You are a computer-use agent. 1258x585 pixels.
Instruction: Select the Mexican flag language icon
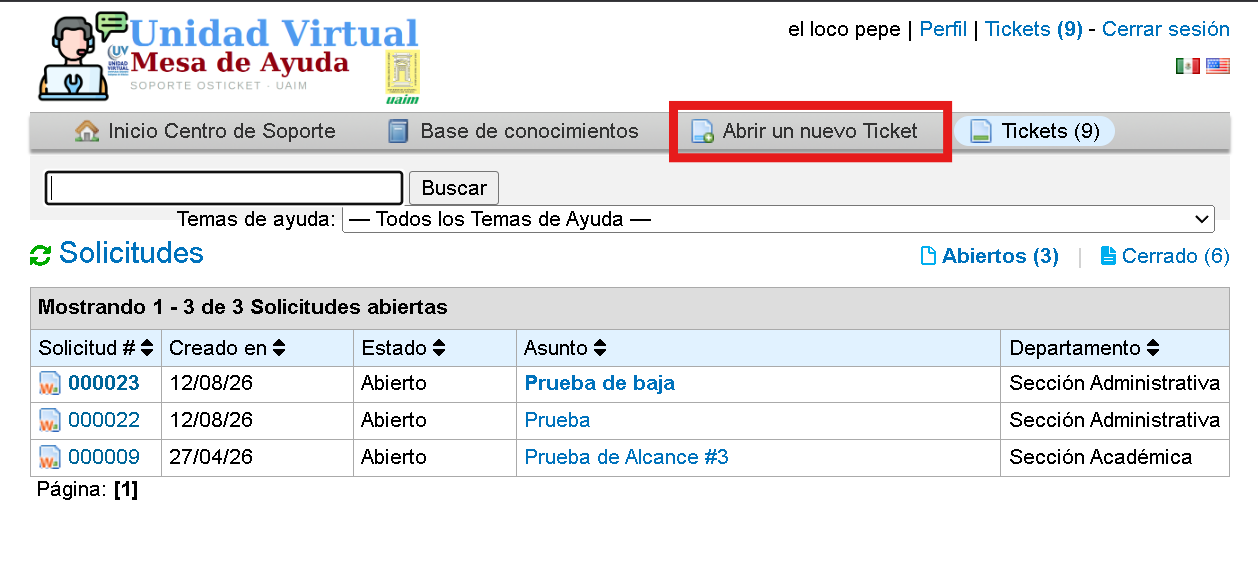click(1187, 66)
